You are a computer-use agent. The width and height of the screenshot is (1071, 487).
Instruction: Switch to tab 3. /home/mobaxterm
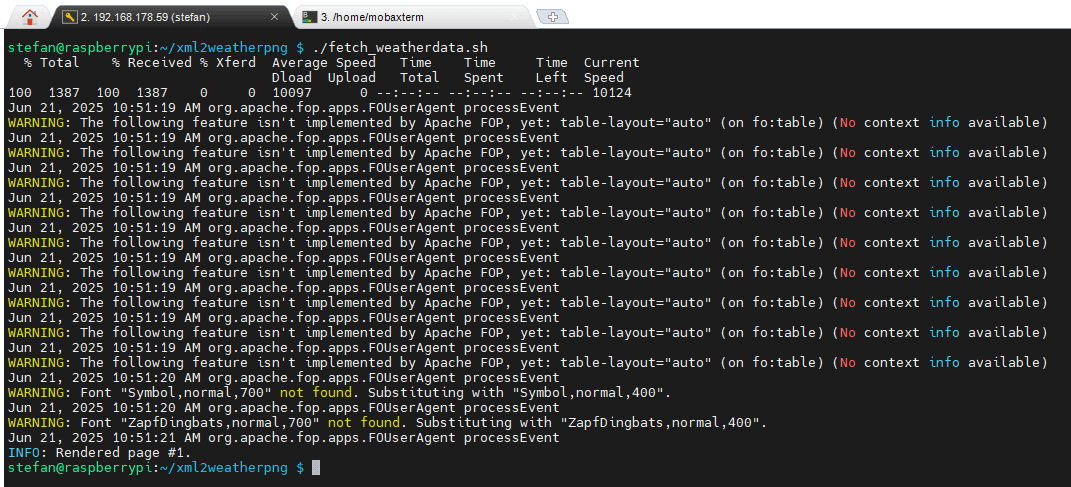point(412,17)
